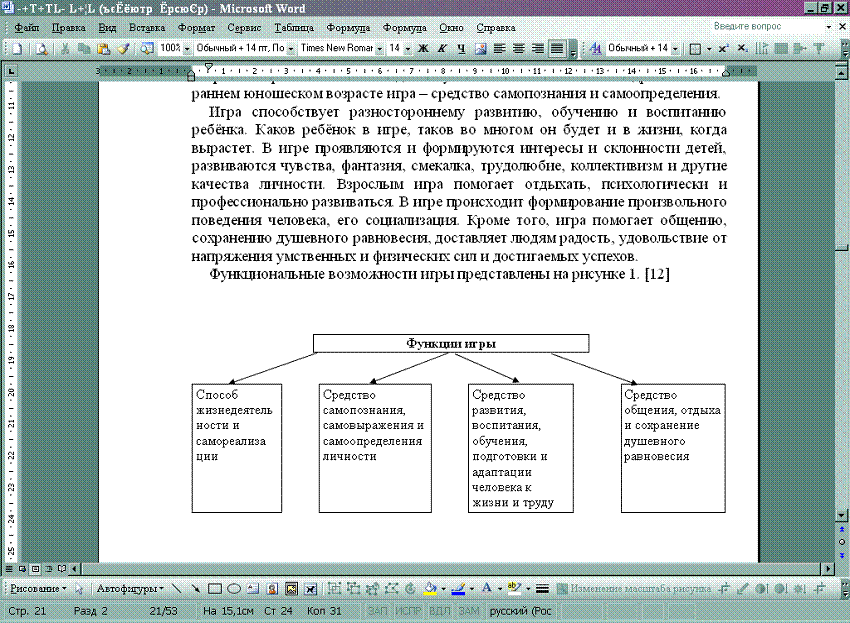Toggle Italic formatting (К)
Screen dimensions: 850x623
(x=442, y=48)
